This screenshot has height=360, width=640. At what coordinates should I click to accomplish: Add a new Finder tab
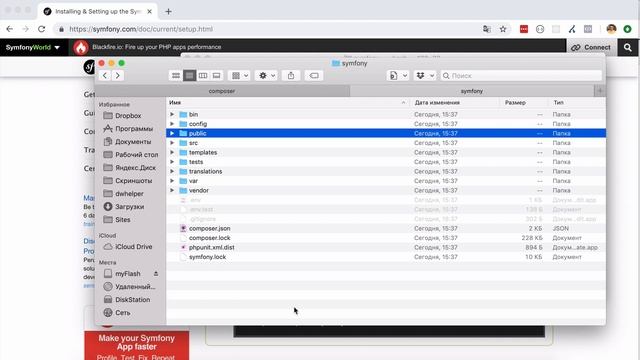tap(600, 91)
